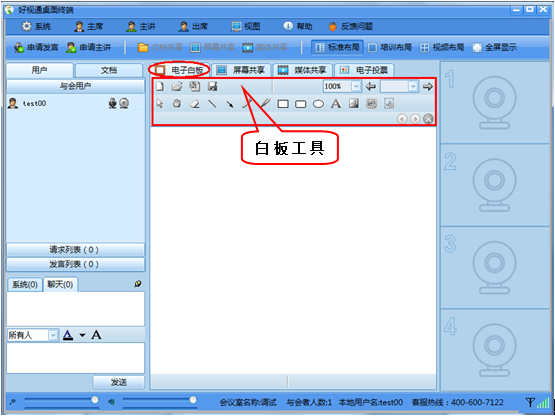Select the arrow line tool
Screen dimensions: 555x417
tap(230, 104)
